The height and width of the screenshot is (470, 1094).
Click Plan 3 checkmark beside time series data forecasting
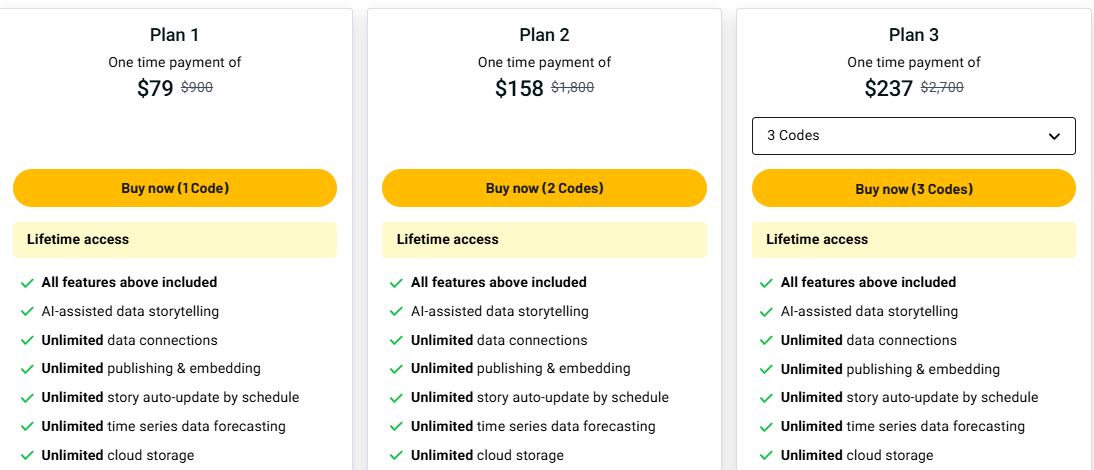[x=766, y=427]
